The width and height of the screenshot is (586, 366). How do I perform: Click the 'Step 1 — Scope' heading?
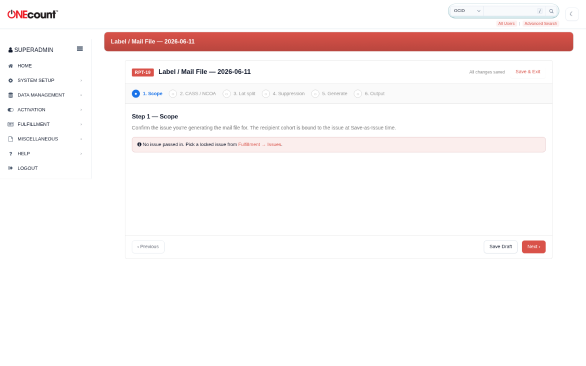(x=155, y=117)
